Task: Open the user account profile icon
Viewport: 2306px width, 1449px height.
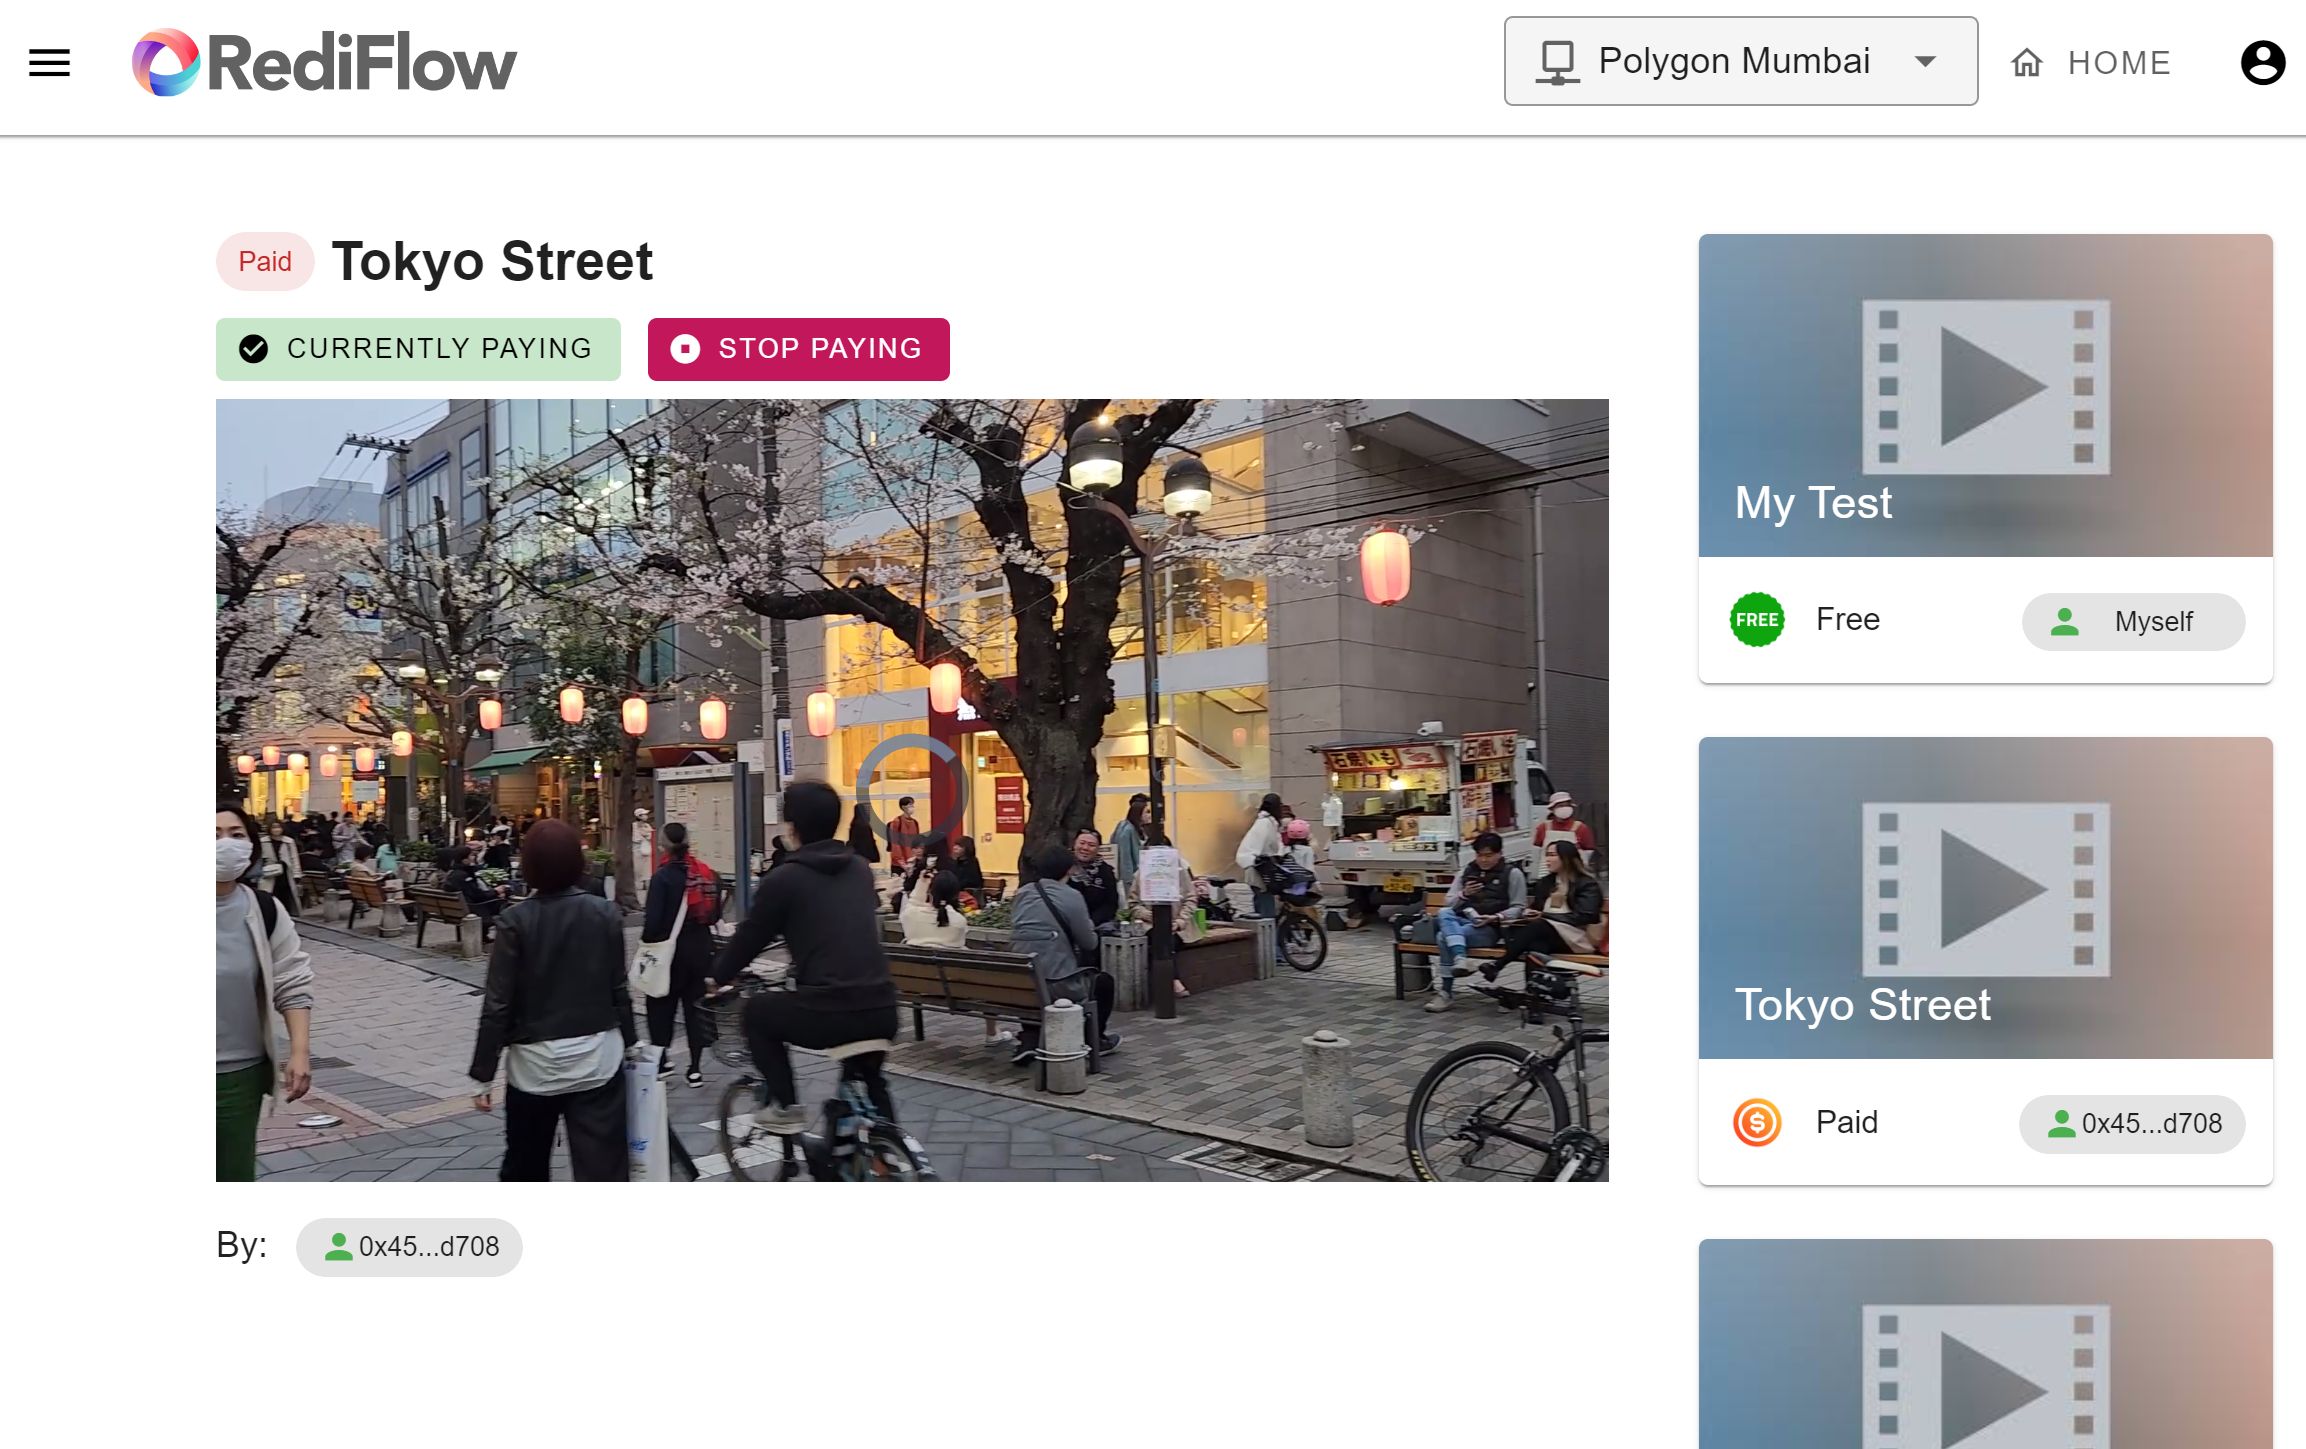Action: pos(2262,63)
